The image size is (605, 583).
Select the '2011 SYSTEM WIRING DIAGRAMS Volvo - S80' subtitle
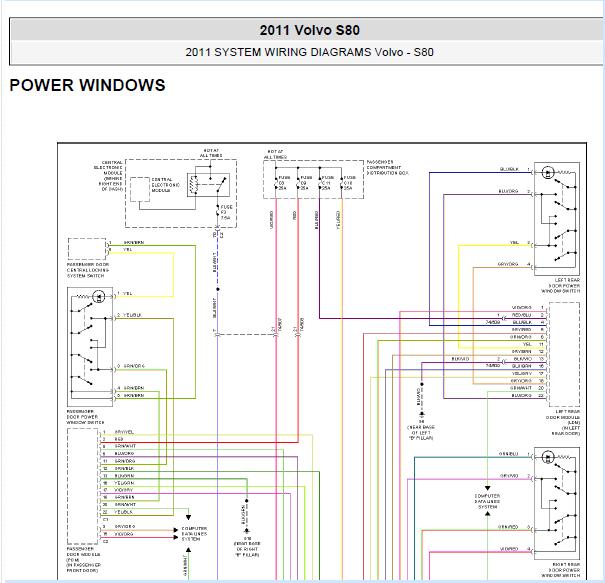click(309, 52)
